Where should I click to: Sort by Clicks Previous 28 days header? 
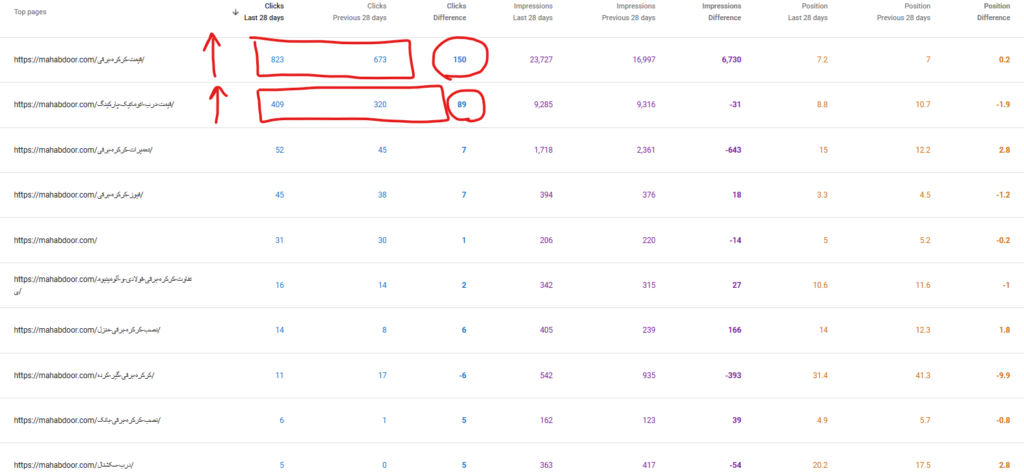click(360, 12)
